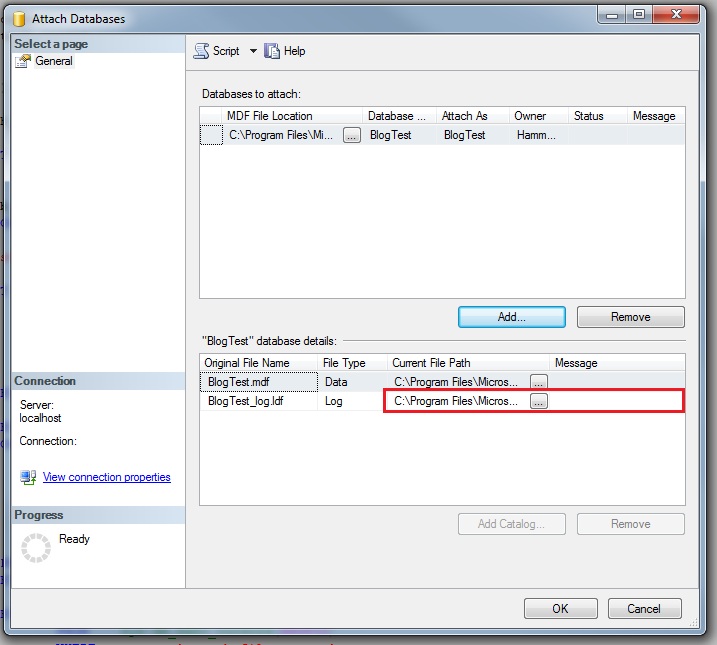Select the row header of BlogTest database
717x645 pixels.
click(x=211, y=135)
